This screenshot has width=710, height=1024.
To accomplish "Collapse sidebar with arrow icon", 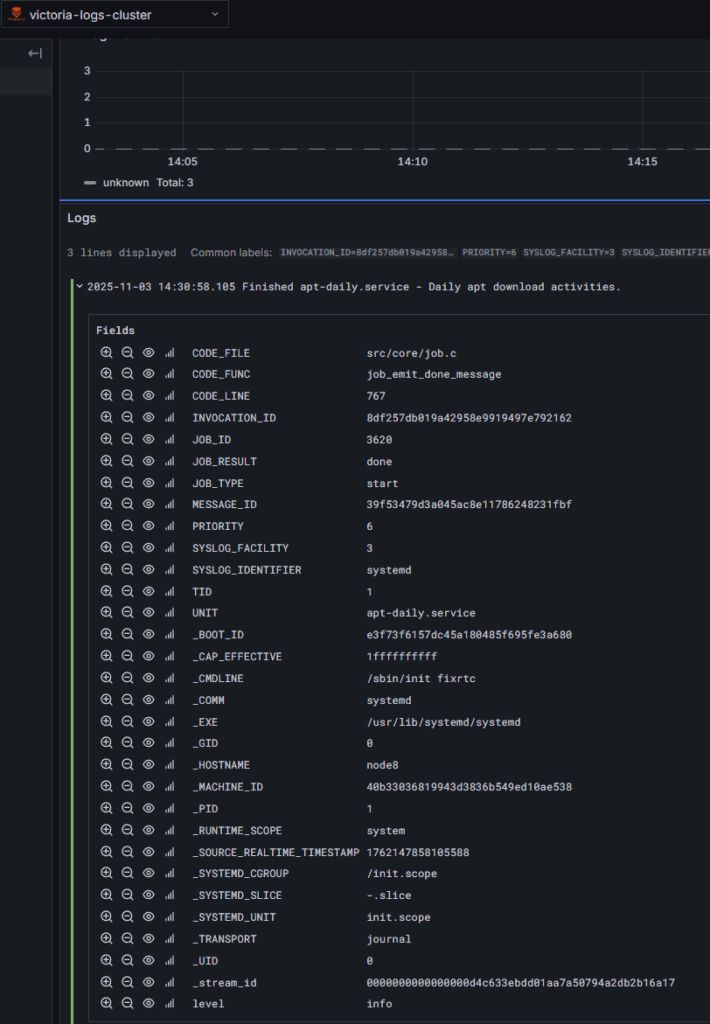I will [35, 53].
